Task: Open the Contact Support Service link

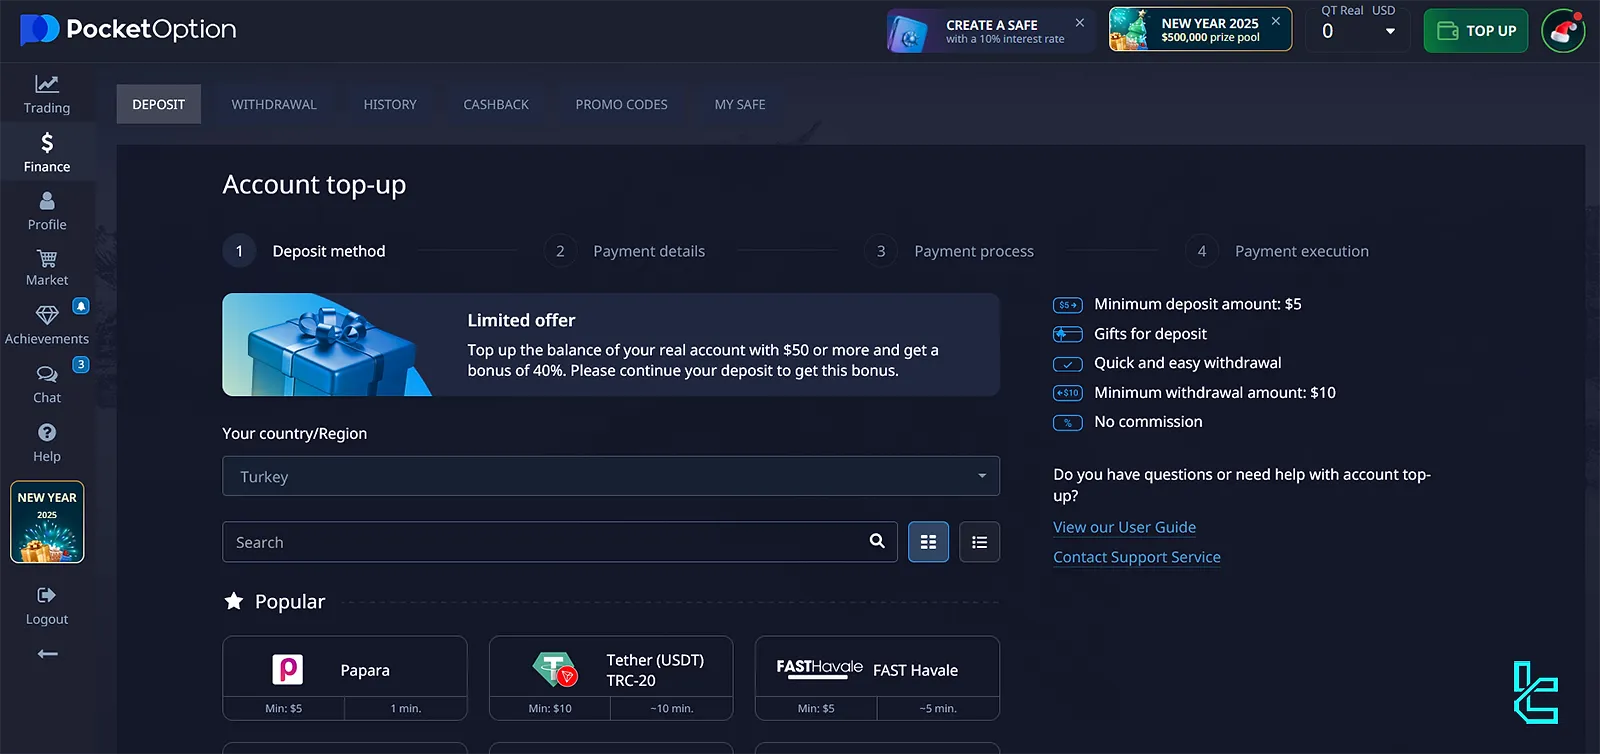Action: (1137, 557)
